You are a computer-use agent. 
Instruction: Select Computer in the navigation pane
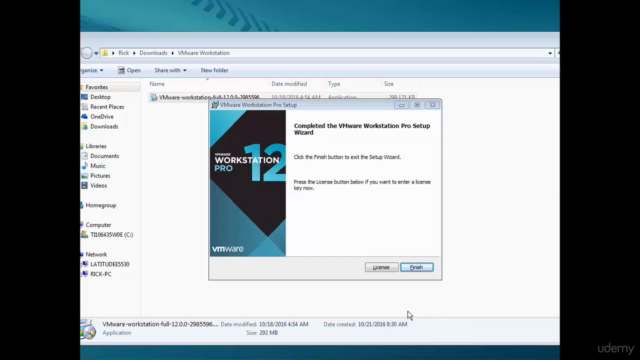(98, 225)
